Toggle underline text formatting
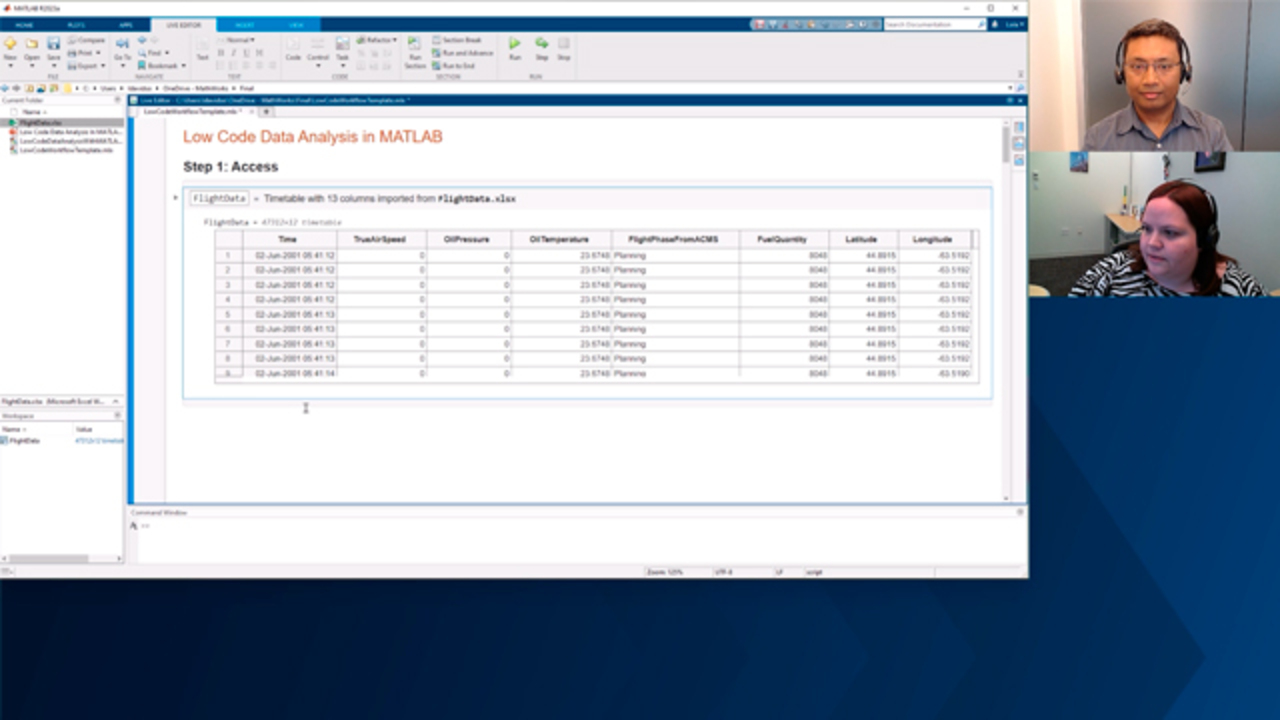1280x720 pixels. (x=245, y=53)
